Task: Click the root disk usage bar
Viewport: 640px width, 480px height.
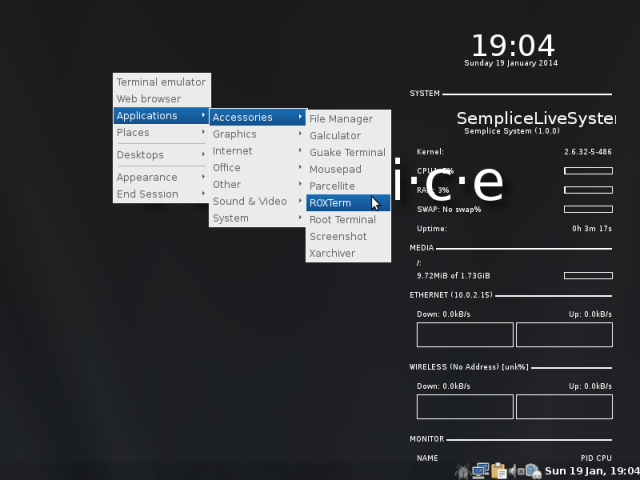Action: coord(588,276)
